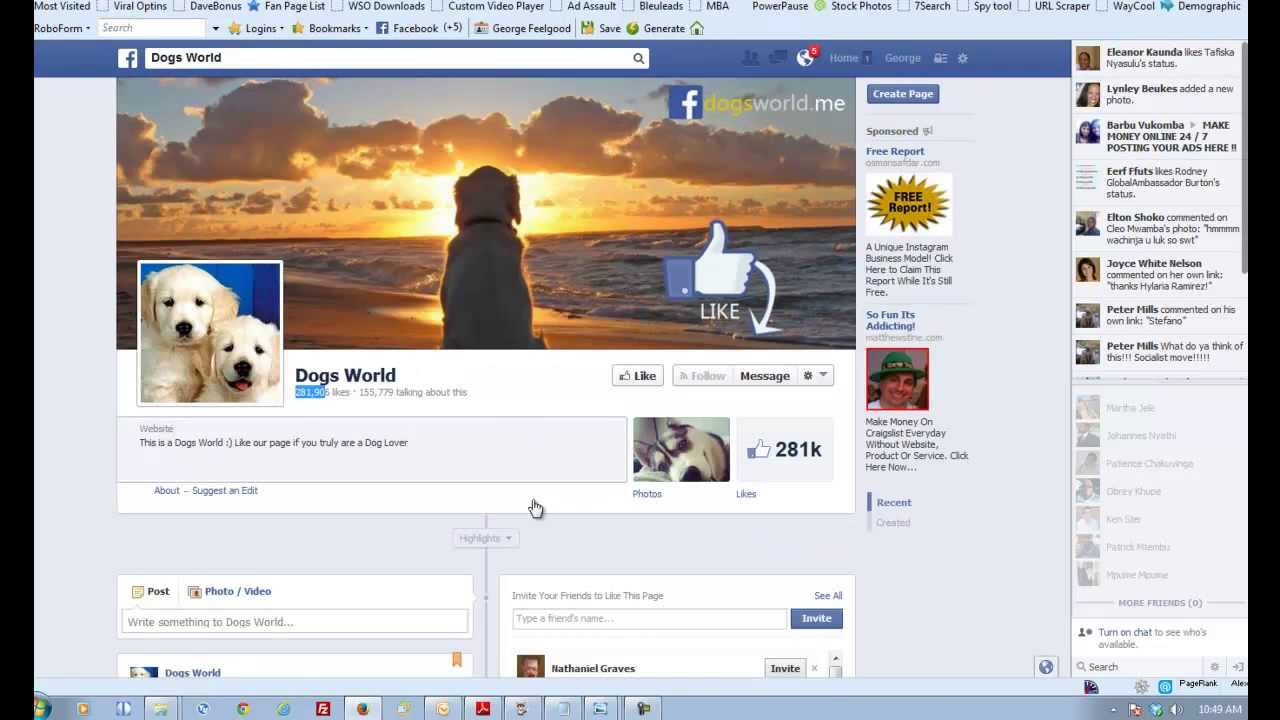Open the RoboForm dropdown menu
The height and width of the screenshot is (720, 1280).
coord(62,28)
